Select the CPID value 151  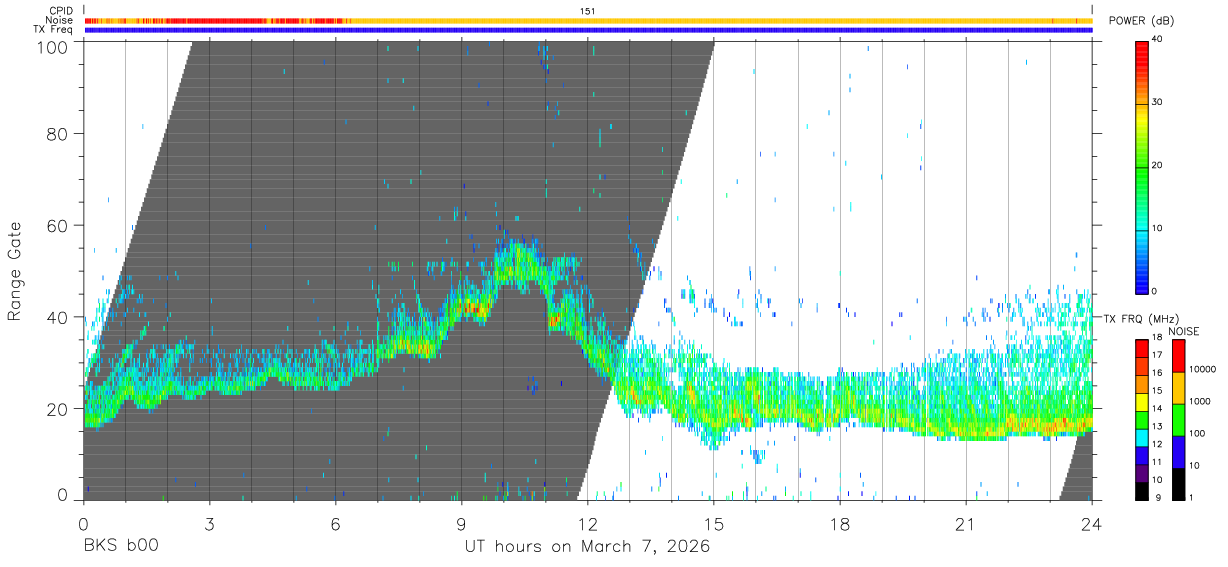coord(588,11)
